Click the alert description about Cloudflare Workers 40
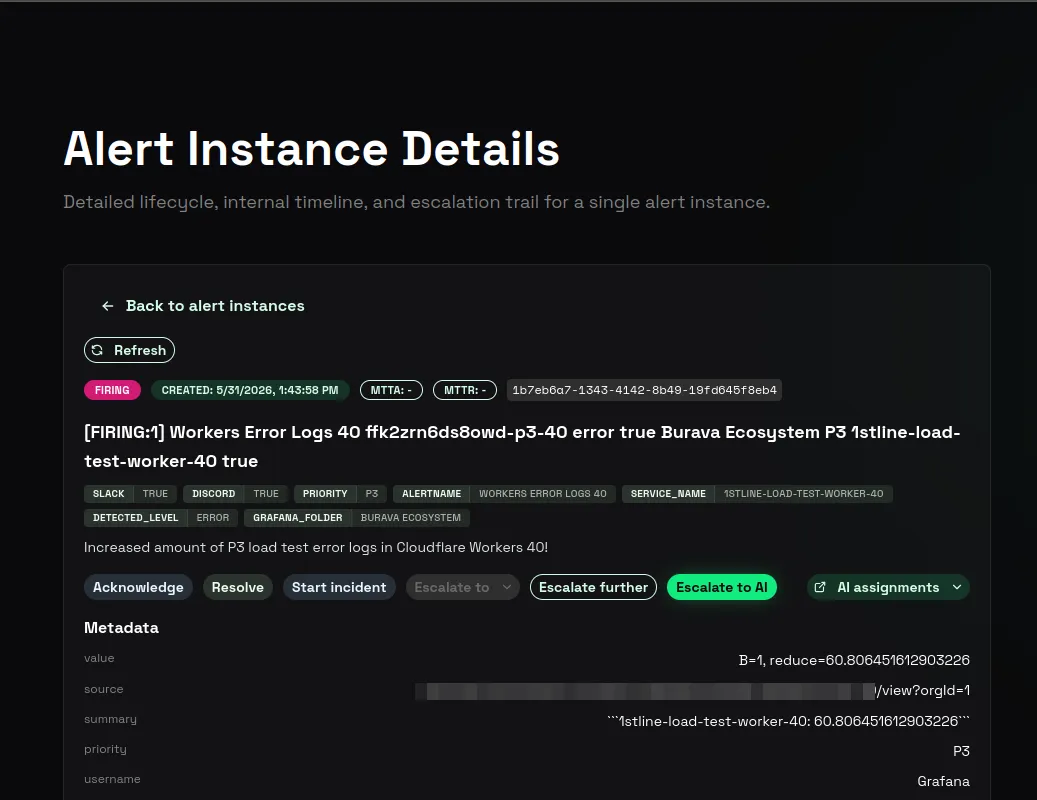The width and height of the screenshot is (1037, 800). 315,547
